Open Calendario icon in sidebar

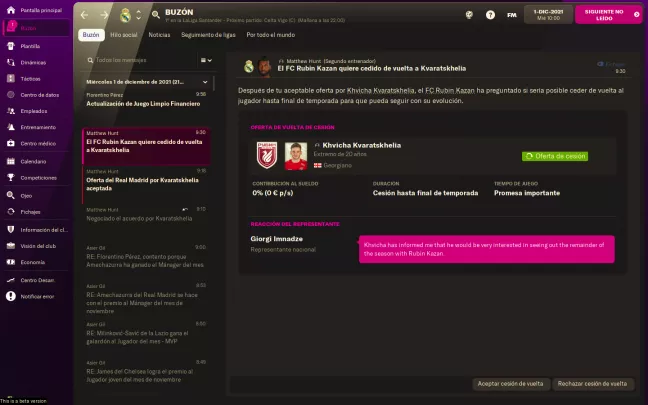click(x=11, y=161)
